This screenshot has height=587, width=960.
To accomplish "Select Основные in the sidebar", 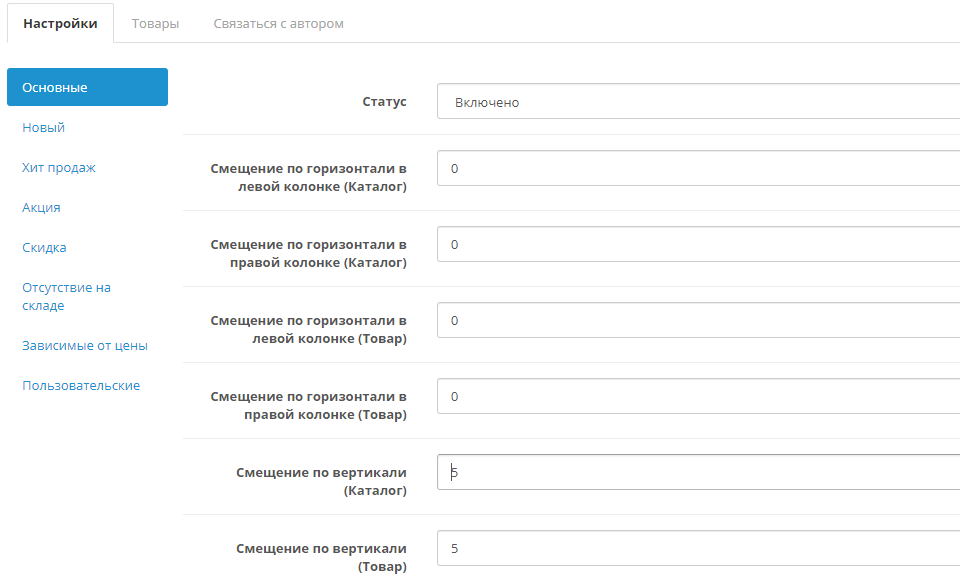I will tap(87, 87).
